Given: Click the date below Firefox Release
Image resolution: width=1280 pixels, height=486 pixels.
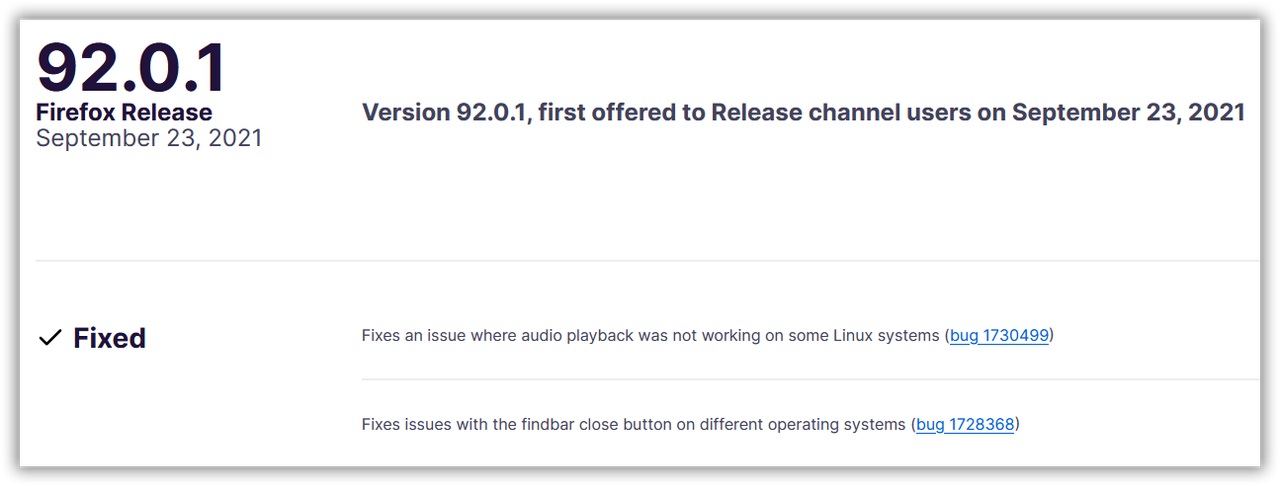Looking at the screenshot, I should (x=149, y=138).
